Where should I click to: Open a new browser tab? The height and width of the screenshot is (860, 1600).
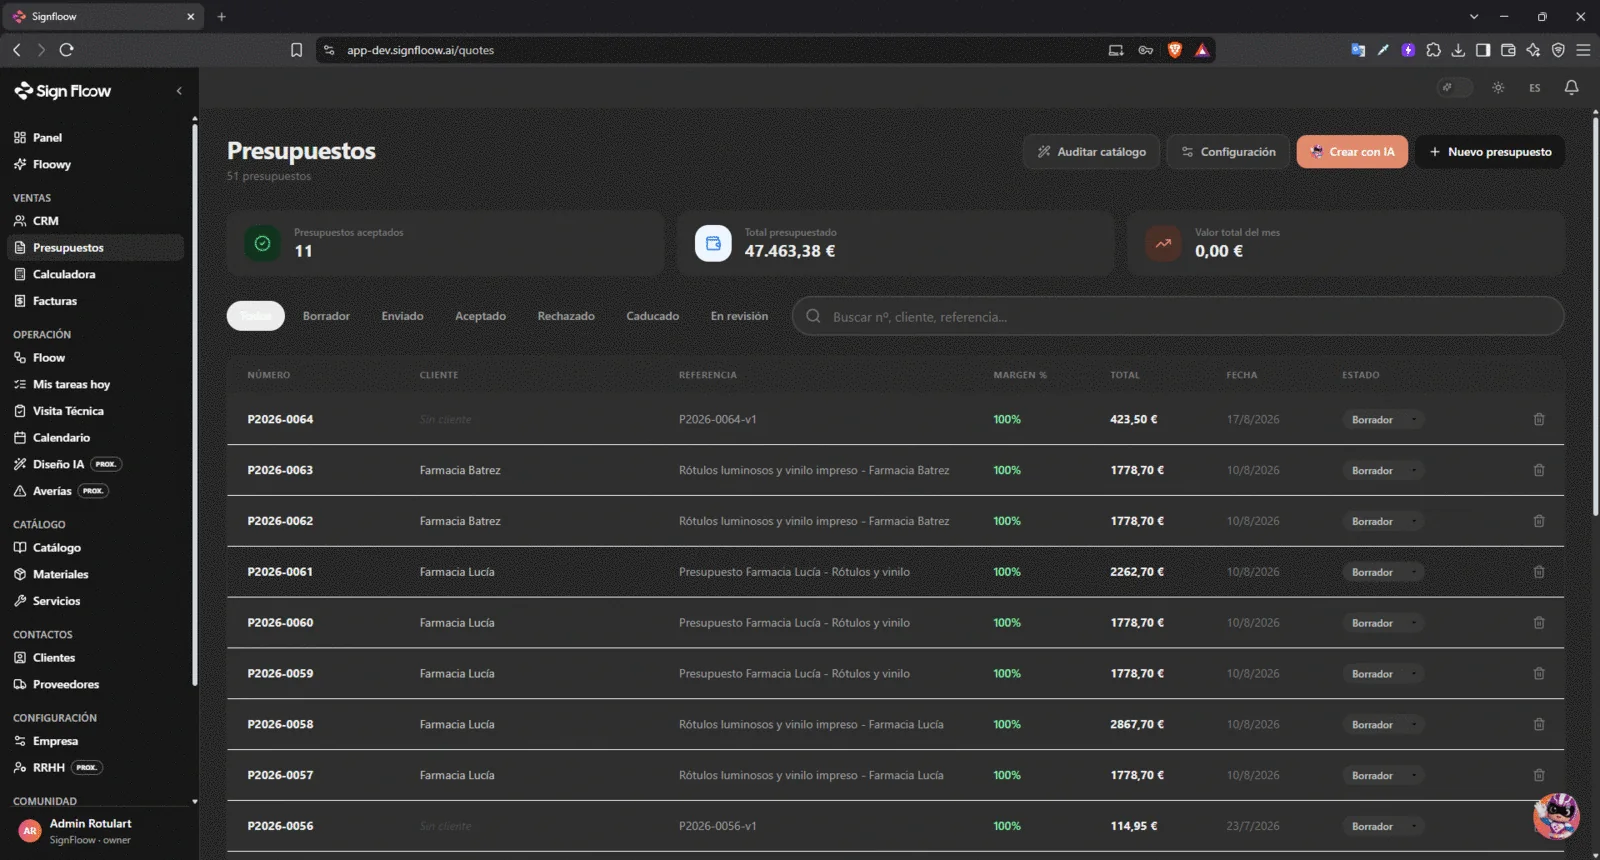[x=221, y=16]
